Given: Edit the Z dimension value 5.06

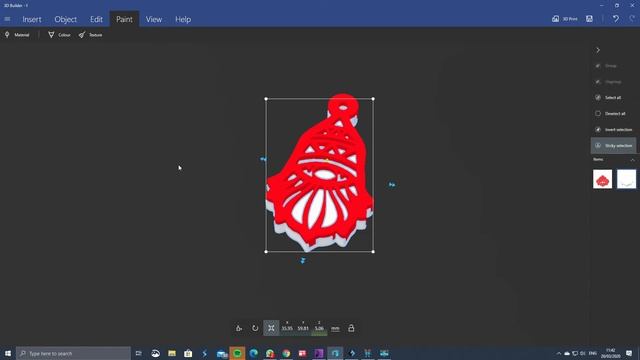Looking at the screenshot, I should coord(319,328).
